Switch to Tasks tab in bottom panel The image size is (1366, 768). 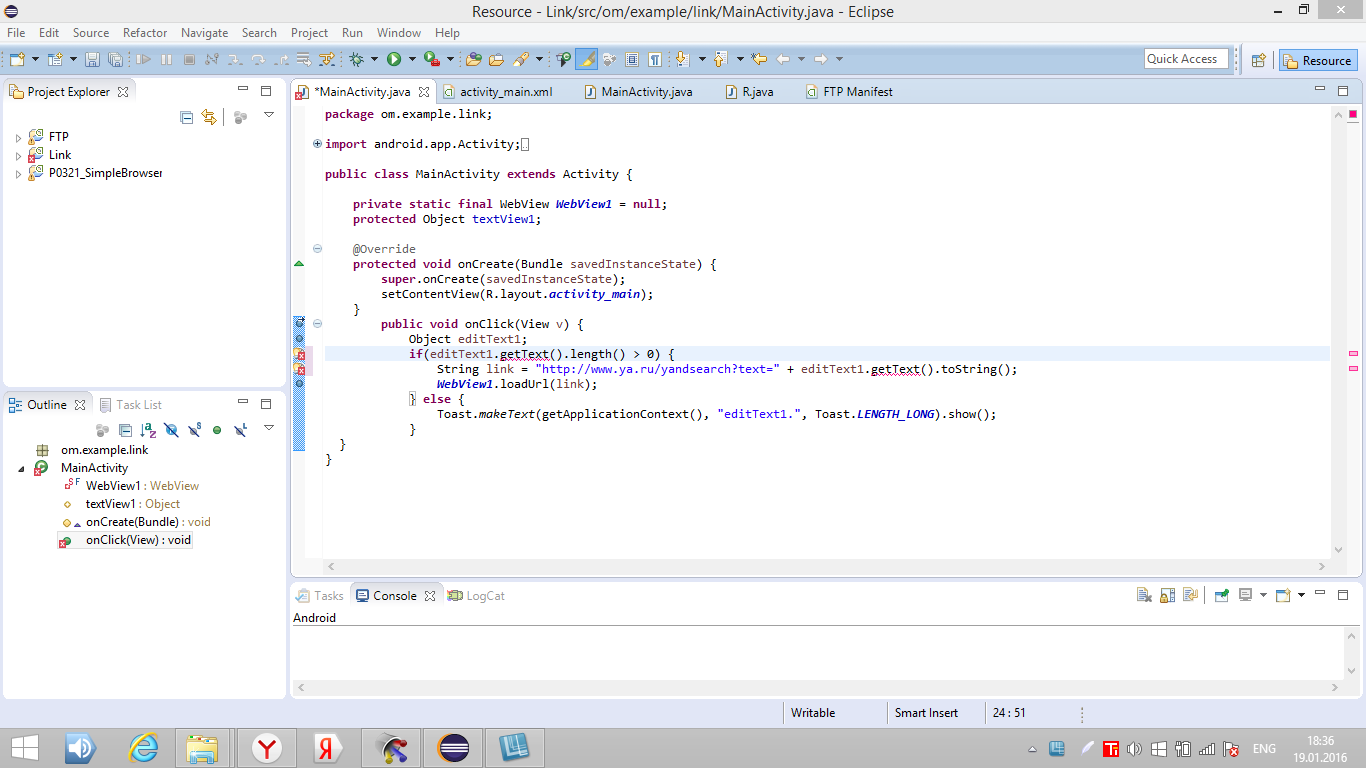[319, 595]
